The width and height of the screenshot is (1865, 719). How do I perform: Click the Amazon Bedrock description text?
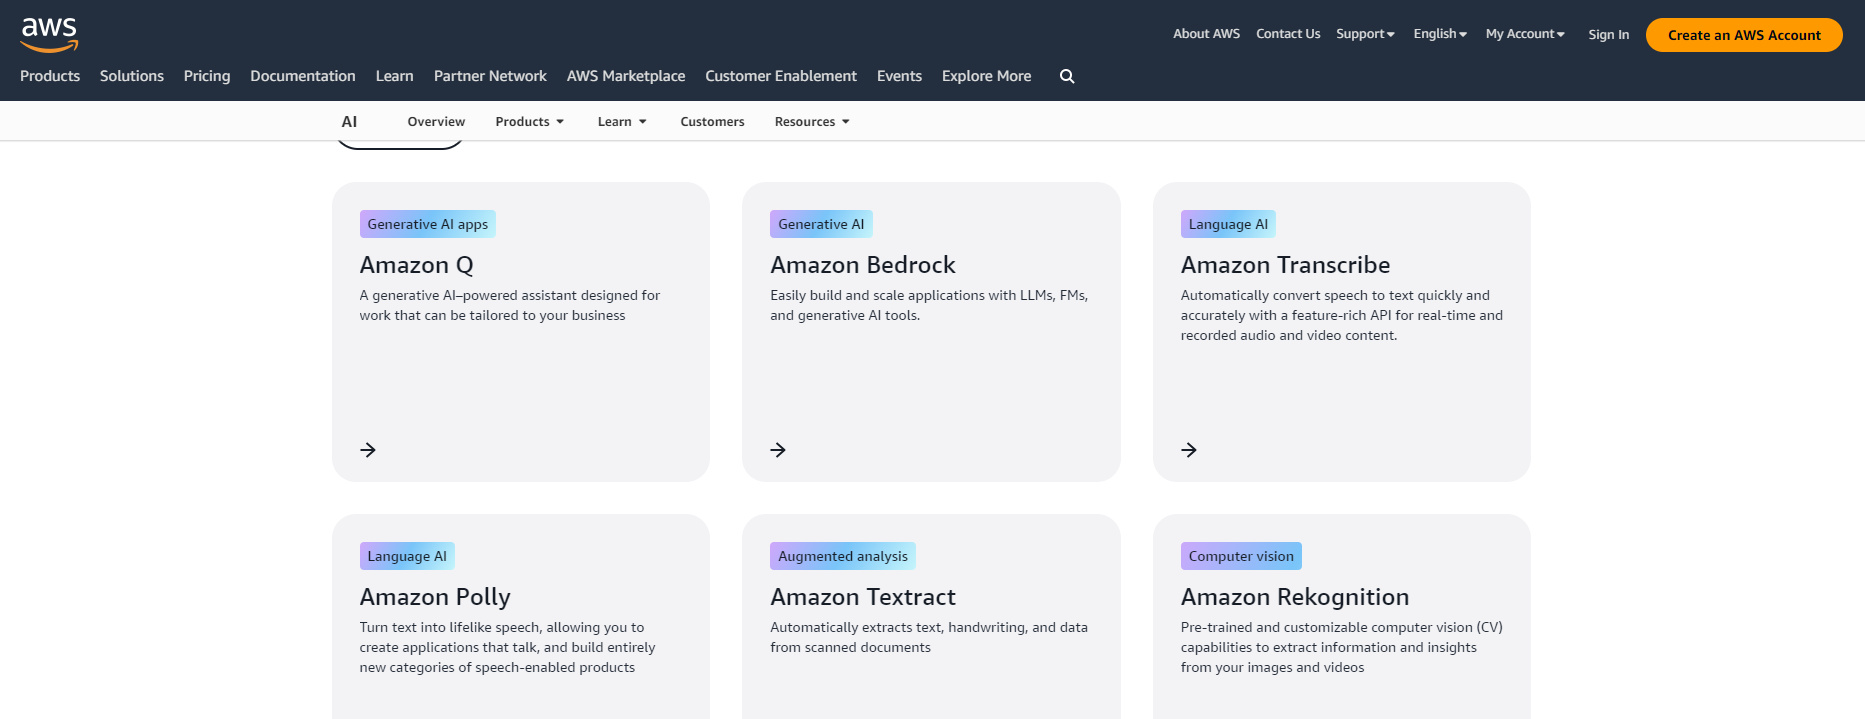pos(929,305)
